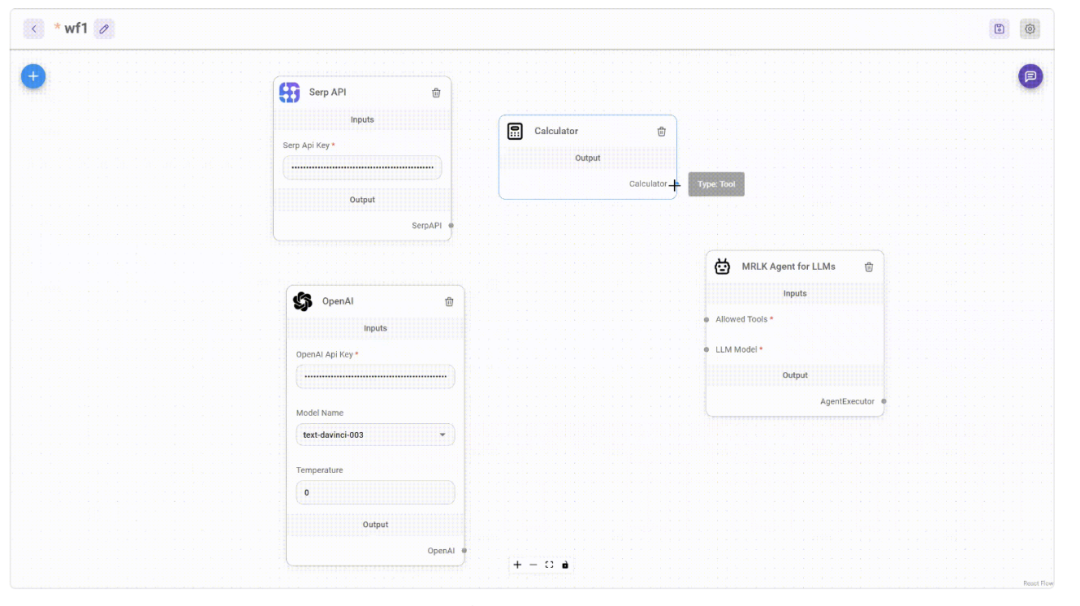The image size is (1080, 606).
Task: Click the AgentExecutor output handle
Action: point(884,401)
